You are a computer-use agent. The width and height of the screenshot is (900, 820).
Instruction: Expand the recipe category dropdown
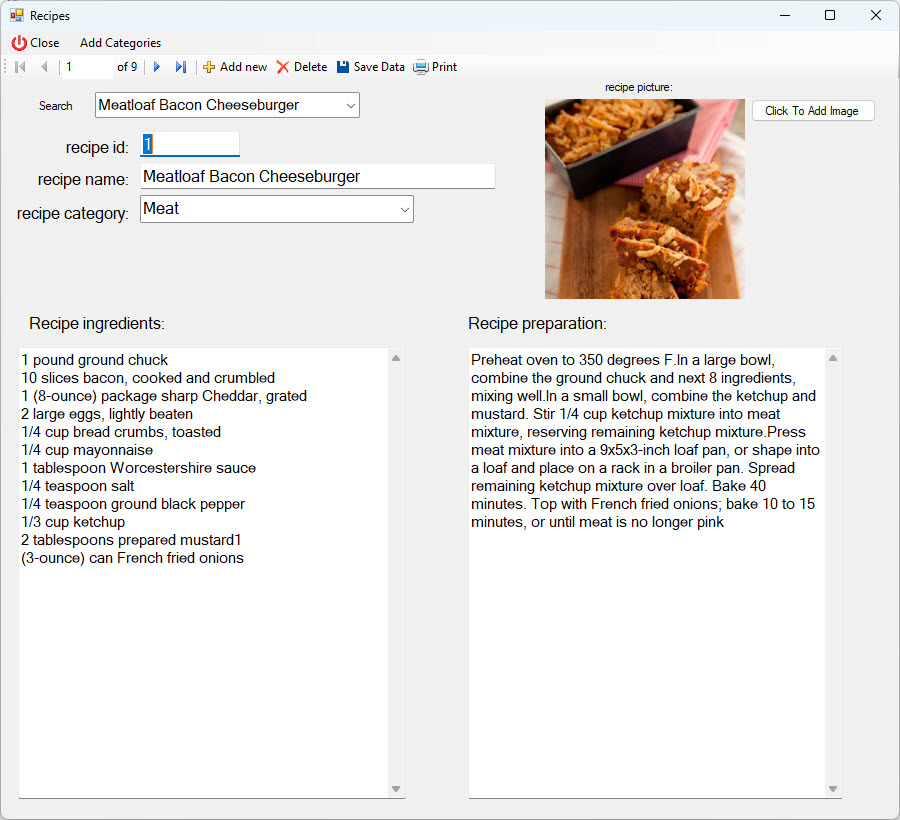[x=404, y=209]
